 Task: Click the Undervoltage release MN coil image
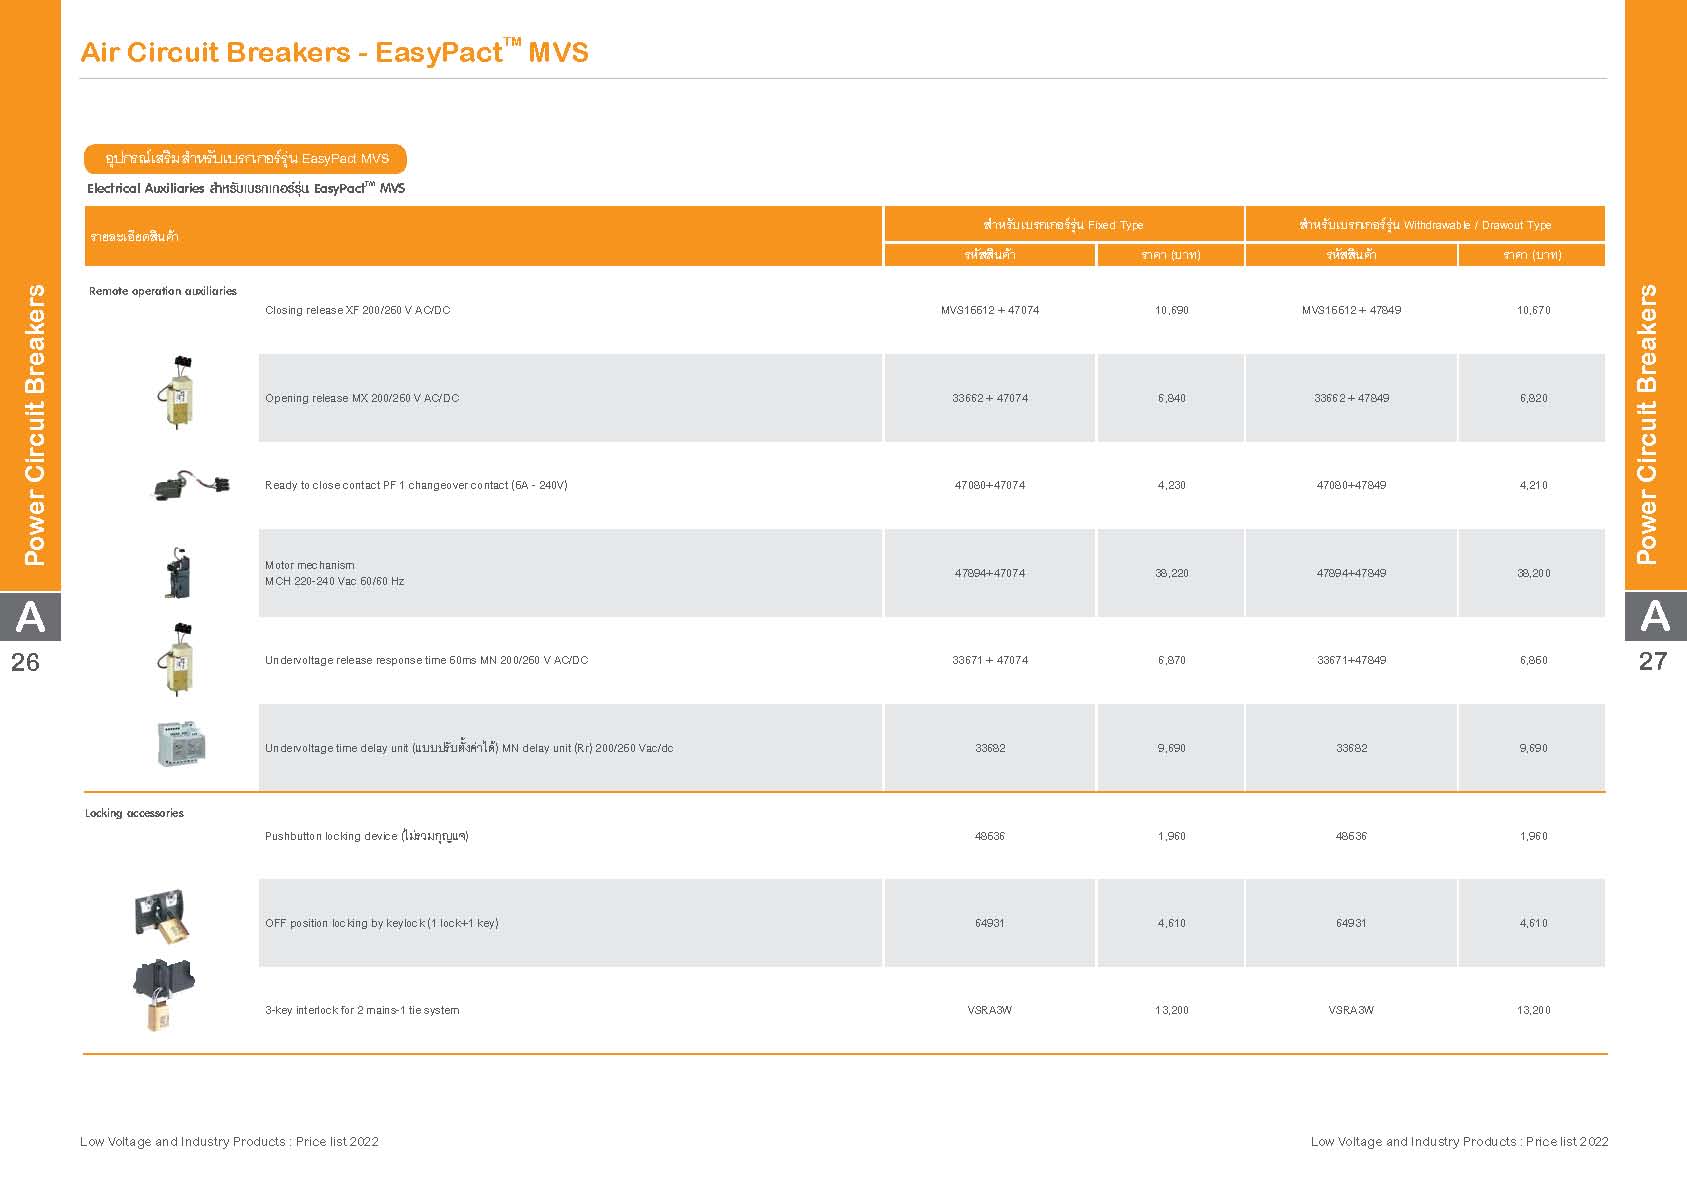tap(178, 659)
